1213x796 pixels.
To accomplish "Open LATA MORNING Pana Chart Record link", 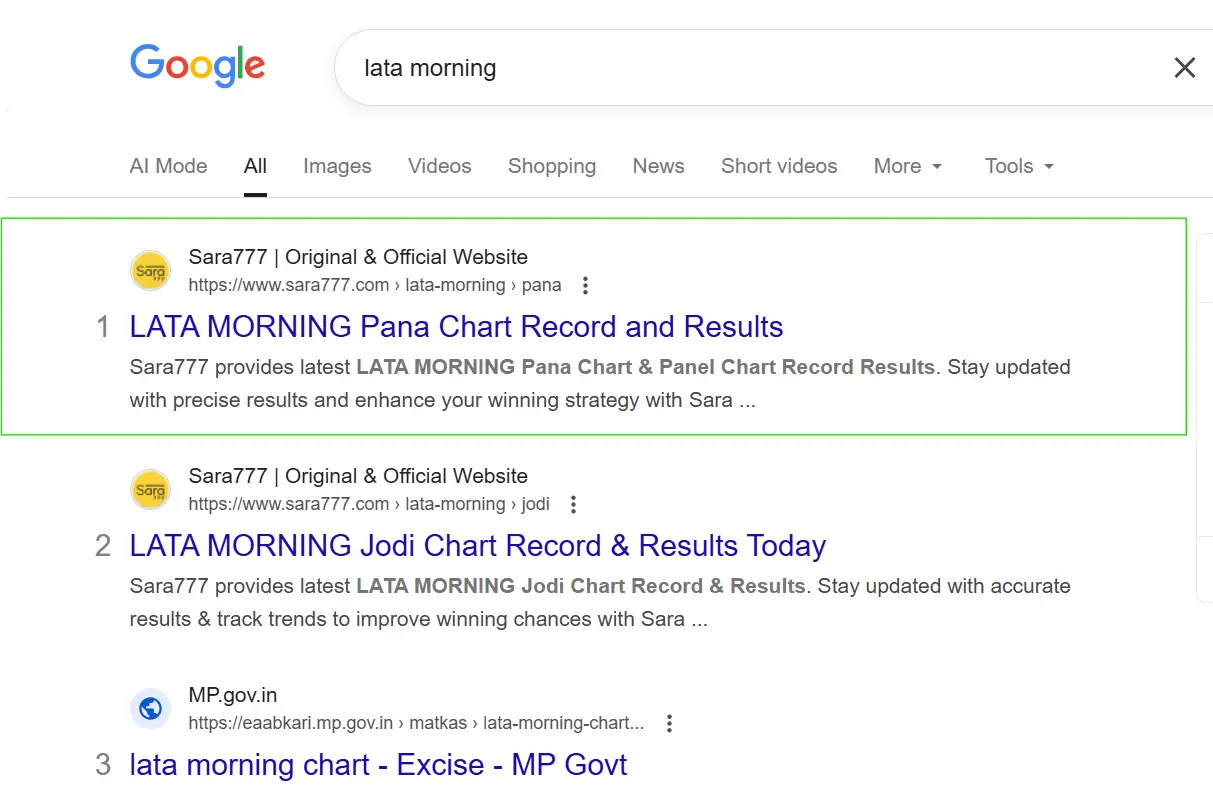I will (x=456, y=327).
